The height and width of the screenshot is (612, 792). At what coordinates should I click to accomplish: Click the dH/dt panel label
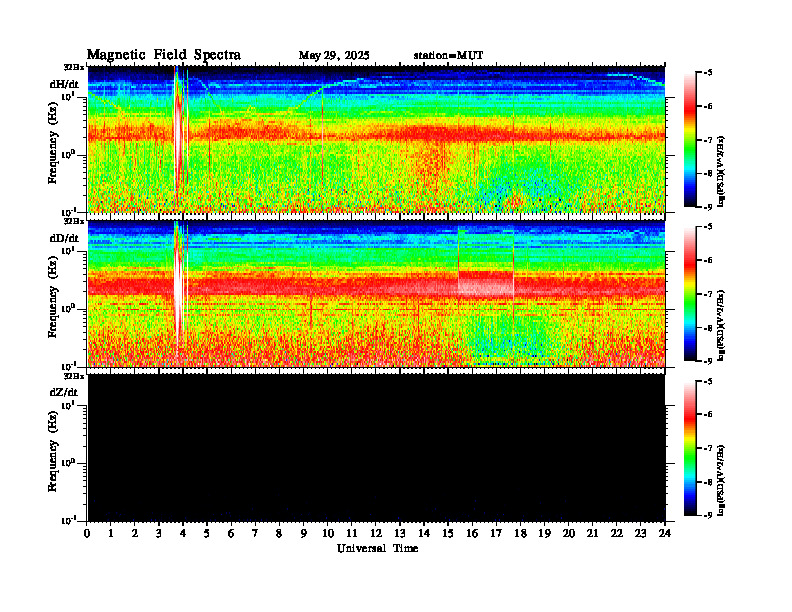tap(64, 84)
